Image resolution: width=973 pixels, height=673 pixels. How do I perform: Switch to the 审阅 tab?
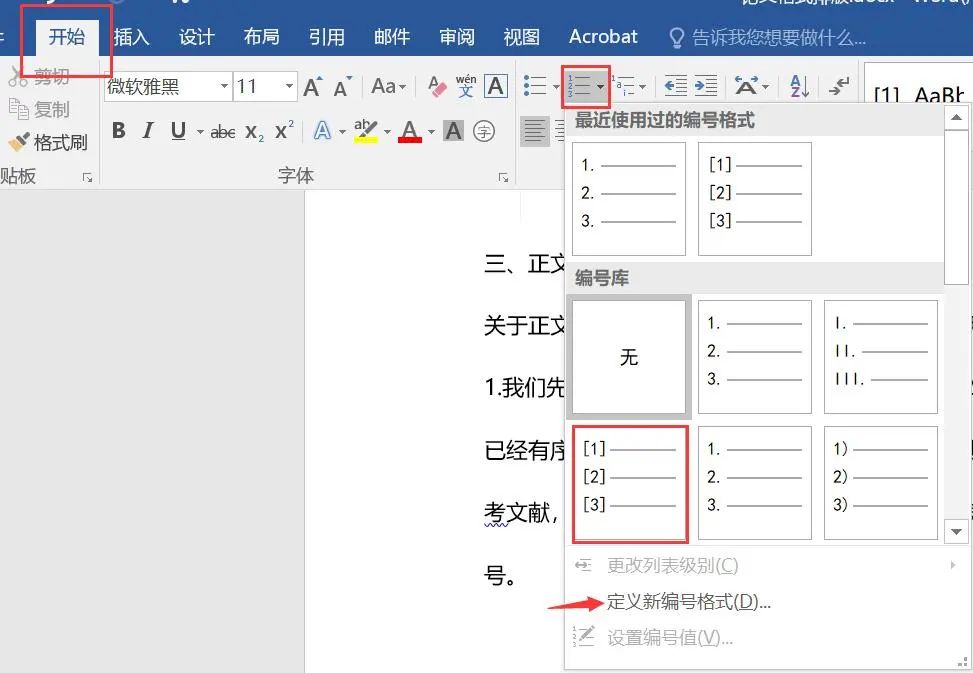pyautogui.click(x=457, y=37)
